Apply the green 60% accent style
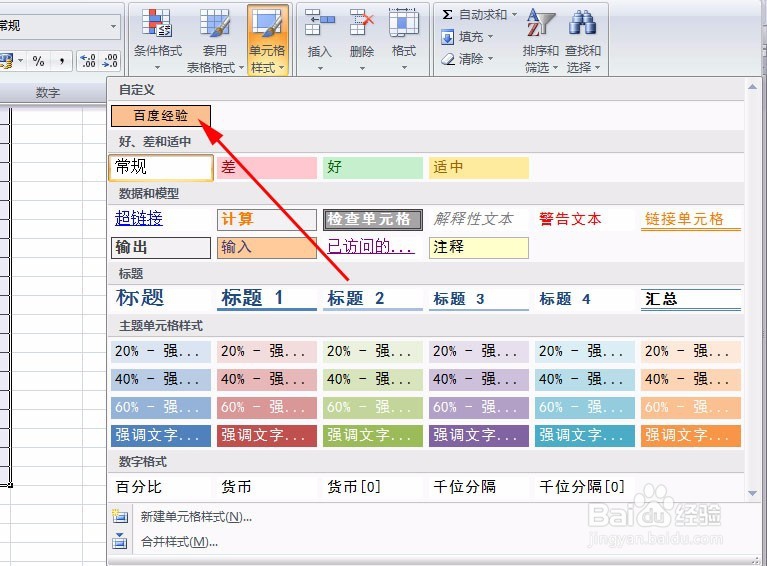Viewport: 767px width, 566px height. 373,407
